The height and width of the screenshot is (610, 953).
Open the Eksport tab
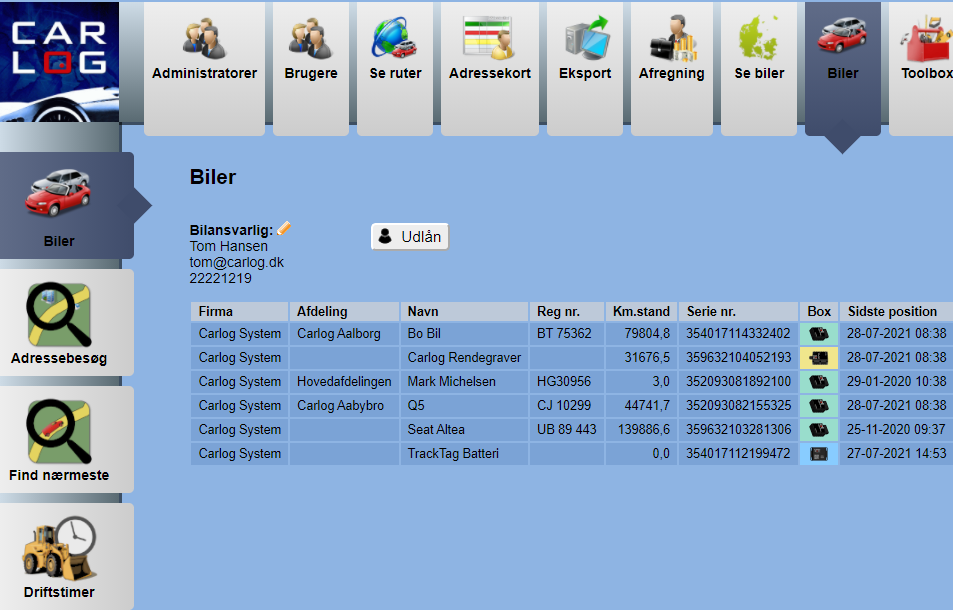point(585,67)
